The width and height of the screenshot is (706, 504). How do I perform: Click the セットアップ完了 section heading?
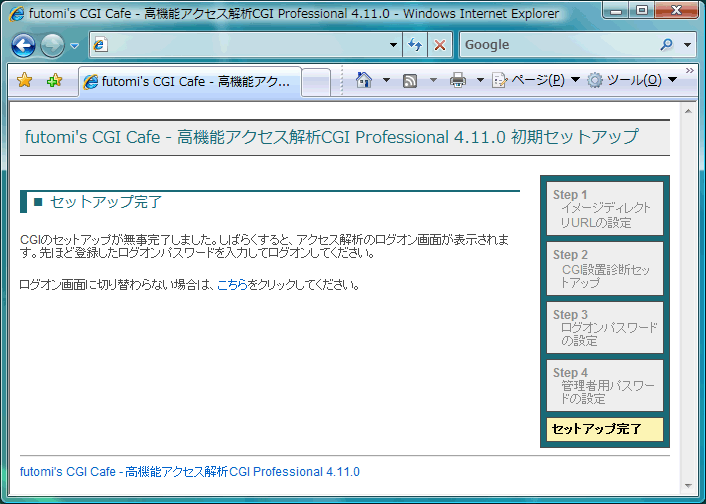pyautogui.click(x=106, y=202)
